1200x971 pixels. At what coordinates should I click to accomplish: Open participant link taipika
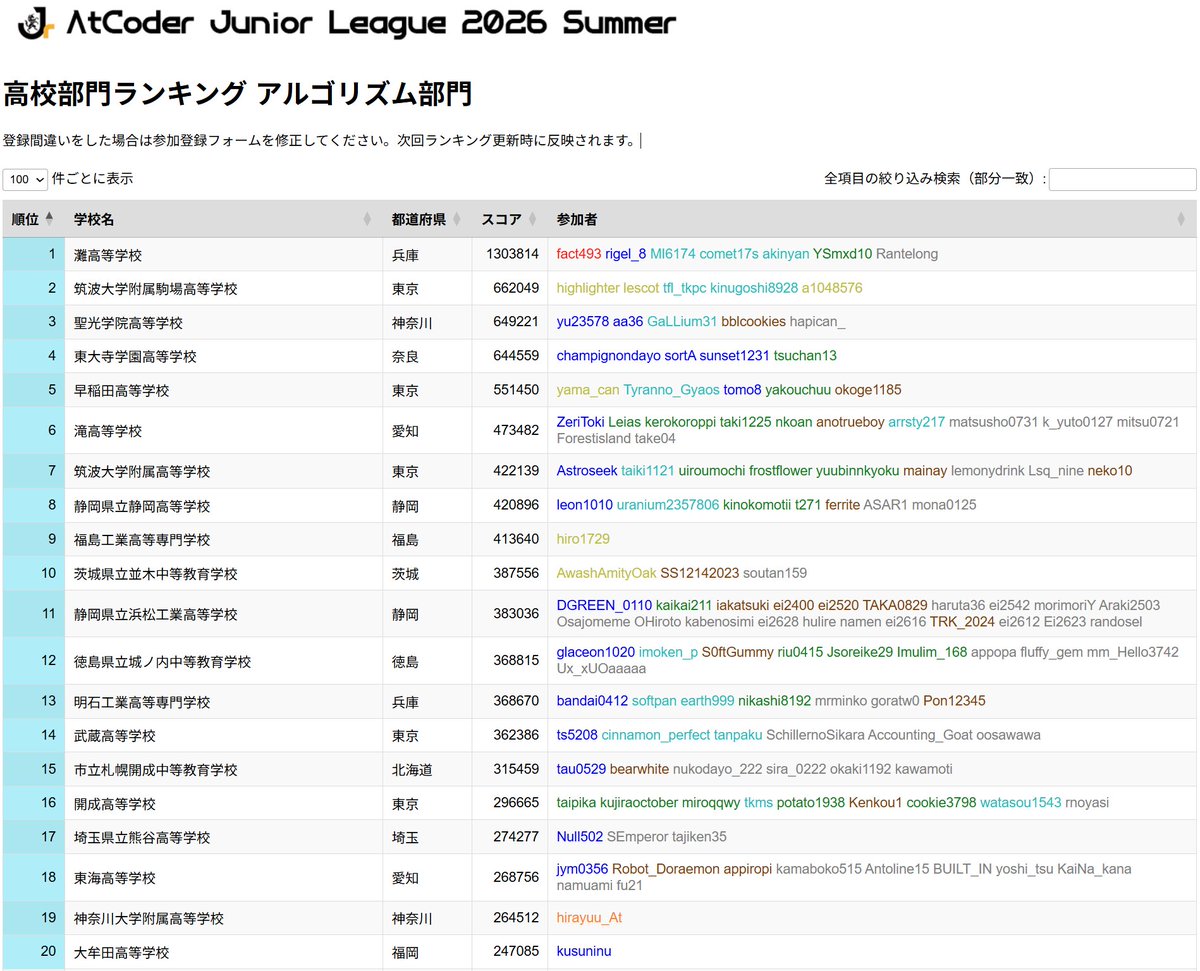[x=577, y=803]
